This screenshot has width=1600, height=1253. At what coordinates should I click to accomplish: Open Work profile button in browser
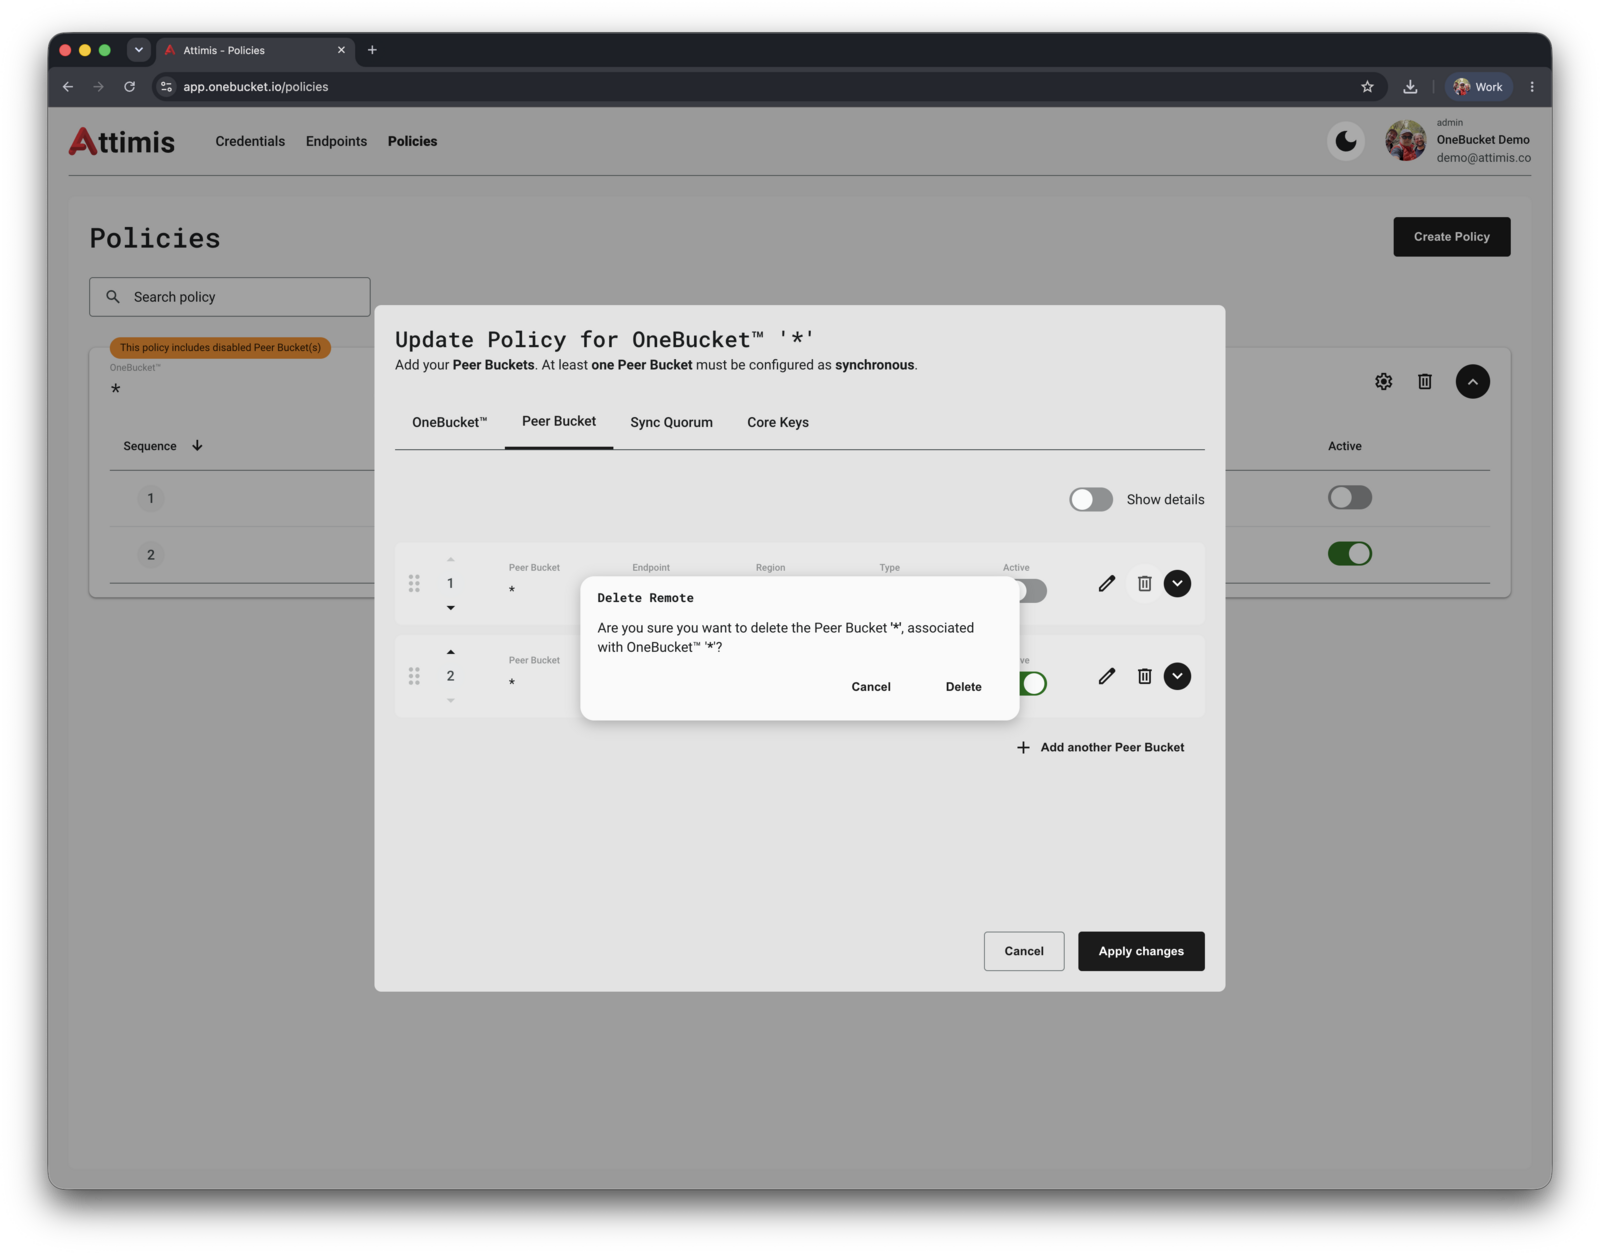(1478, 87)
